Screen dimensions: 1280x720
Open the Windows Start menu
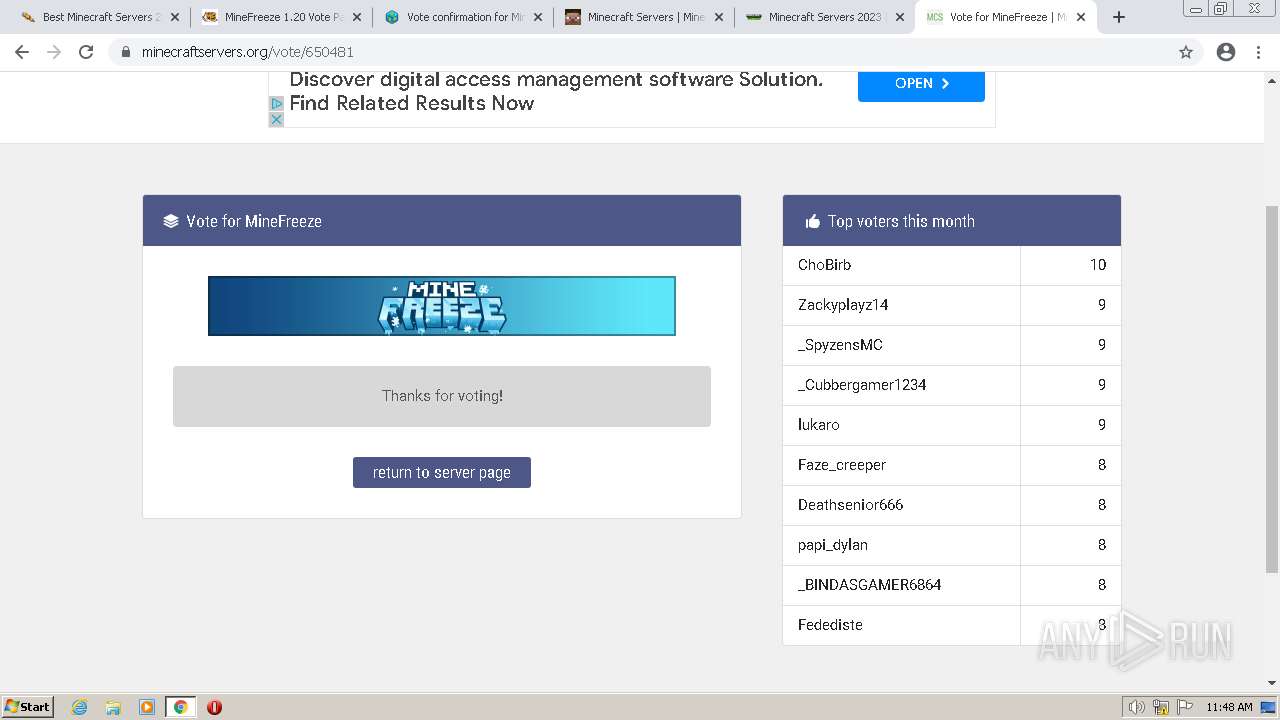coord(28,706)
